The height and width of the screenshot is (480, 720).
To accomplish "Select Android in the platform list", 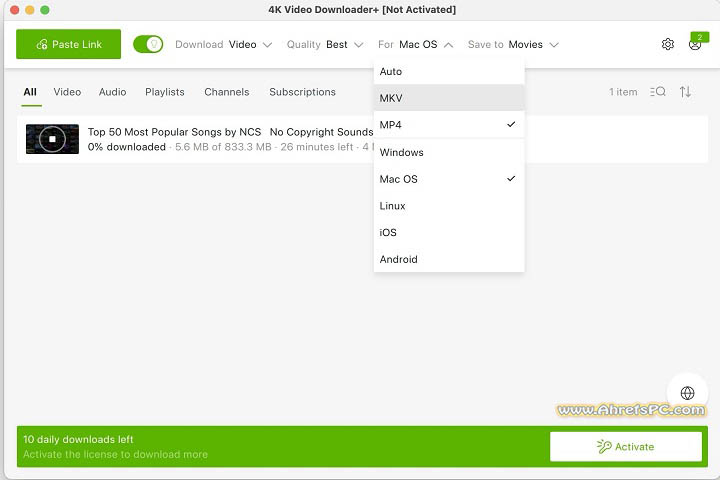I will [x=449, y=259].
